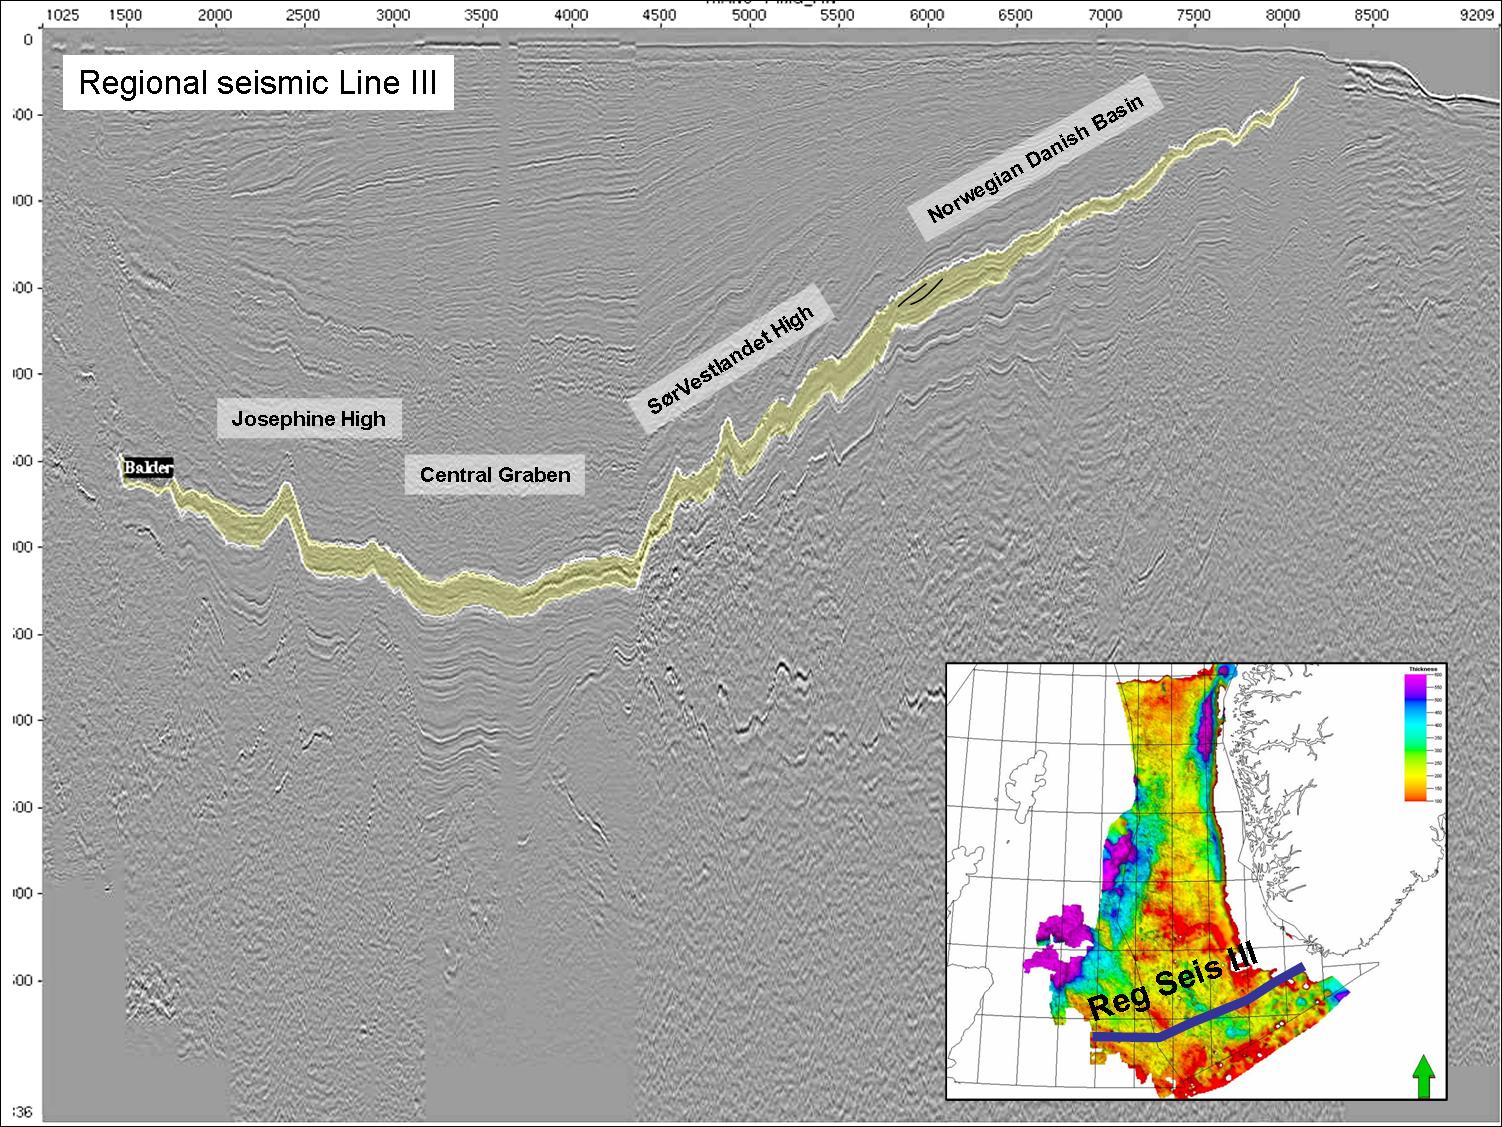Click trace number 6500 on top axis
1502x1127 pixels.
pos(1016,16)
